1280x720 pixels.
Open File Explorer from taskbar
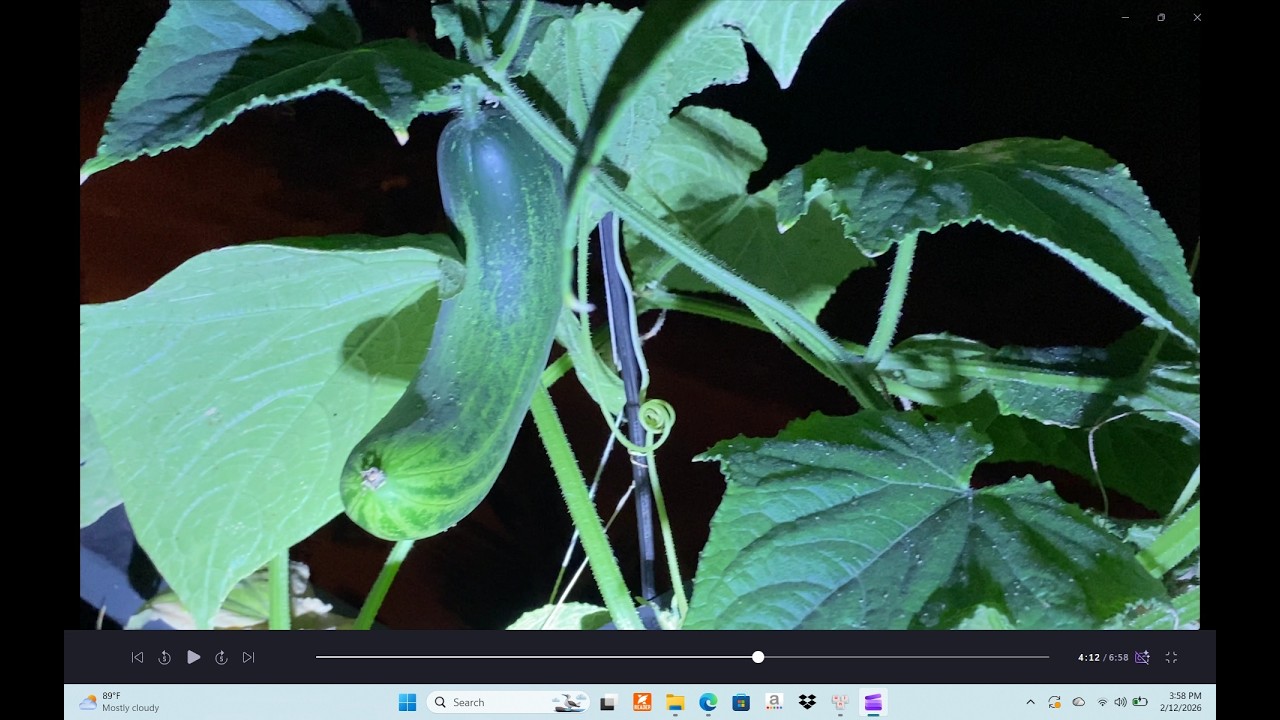[675, 702]
